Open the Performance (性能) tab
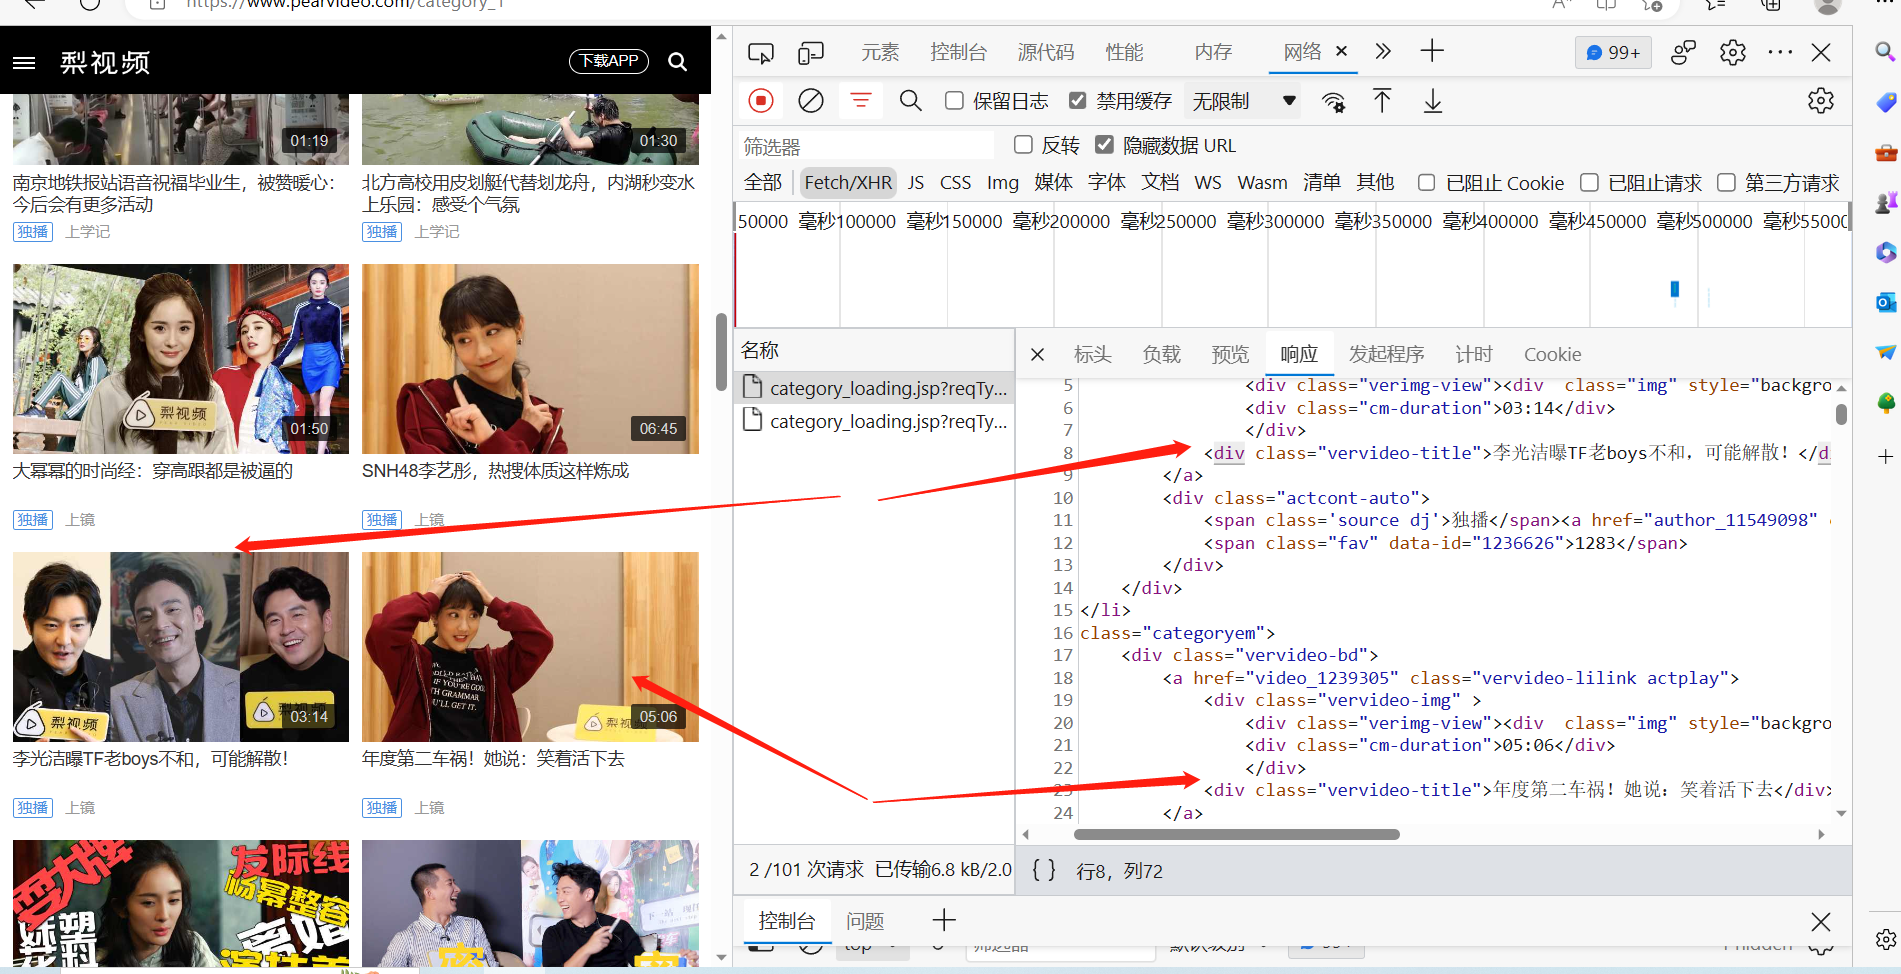Viewport: 1901px width, 974px height. pyautogui.click(x=1124, y=52)
